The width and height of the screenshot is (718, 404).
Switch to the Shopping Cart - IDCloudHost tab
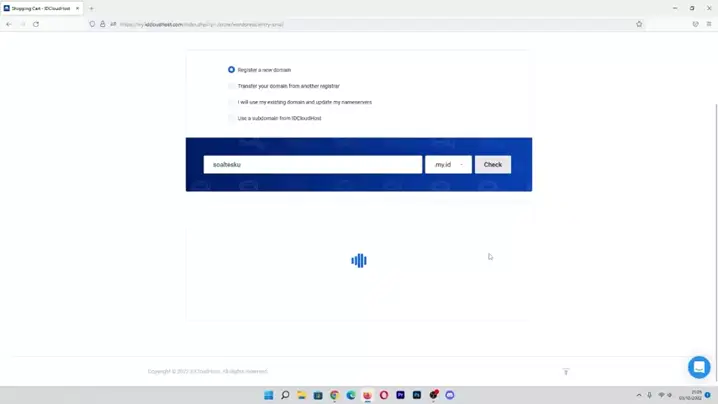[41, 8]
